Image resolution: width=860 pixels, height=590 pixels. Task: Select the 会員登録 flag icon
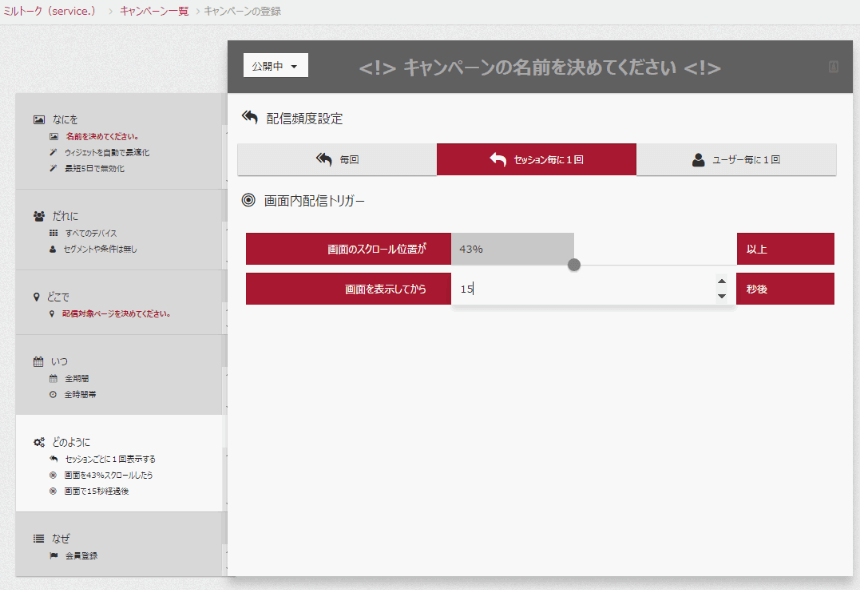(52, 555)
